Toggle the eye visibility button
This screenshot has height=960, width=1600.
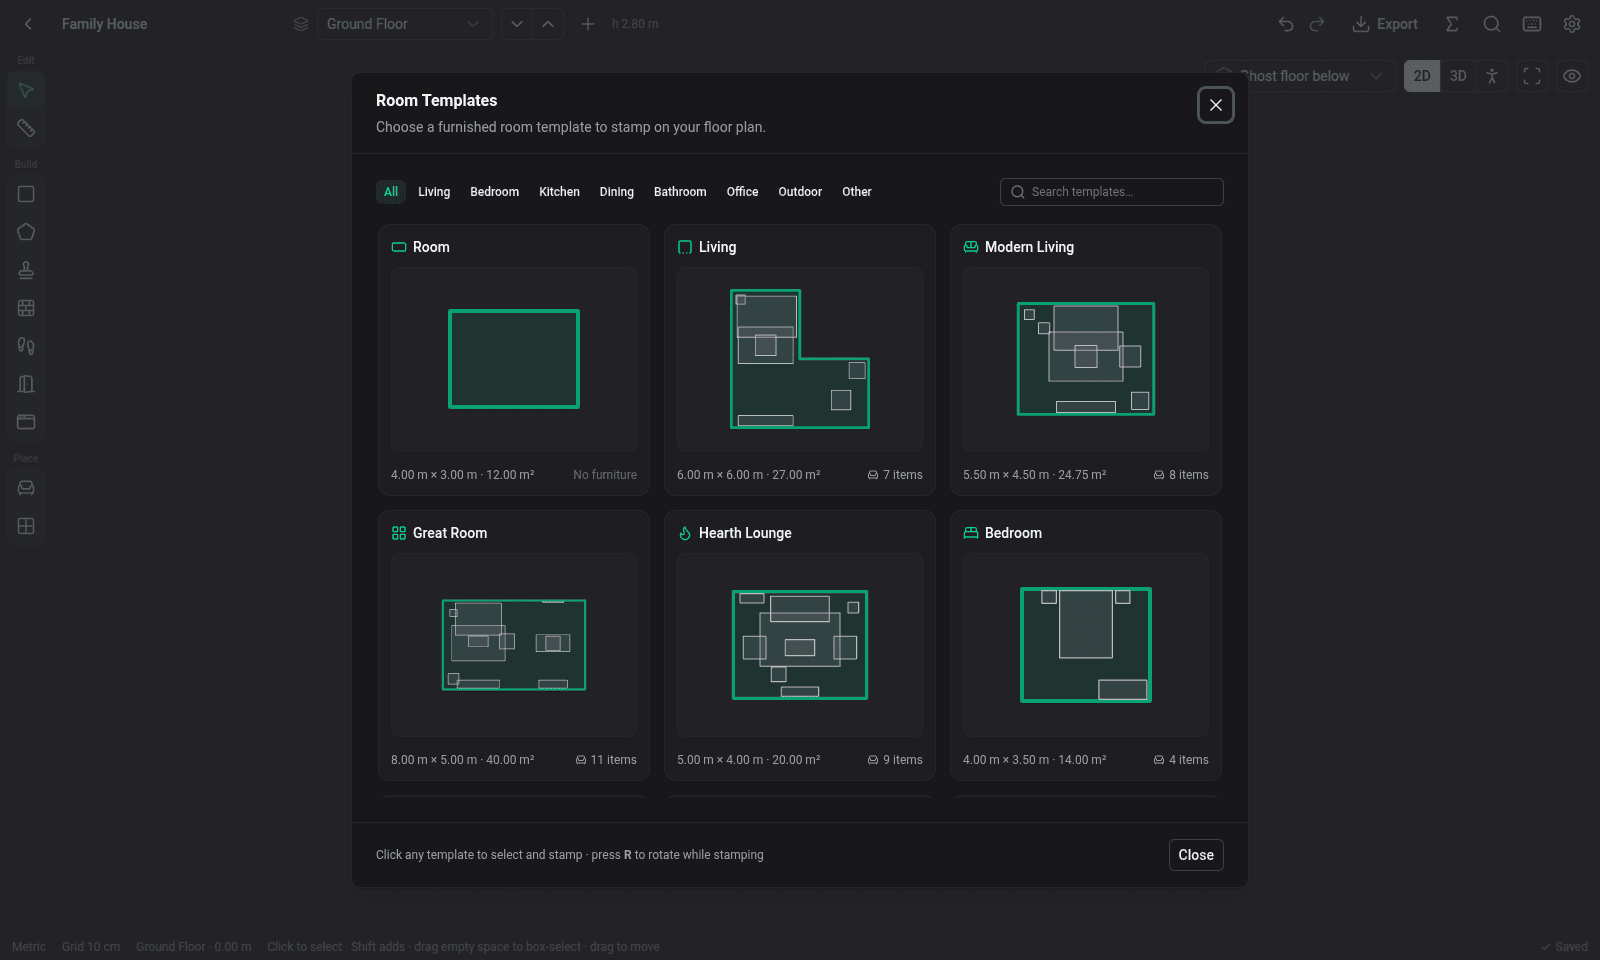click(x=1572, y=76)
